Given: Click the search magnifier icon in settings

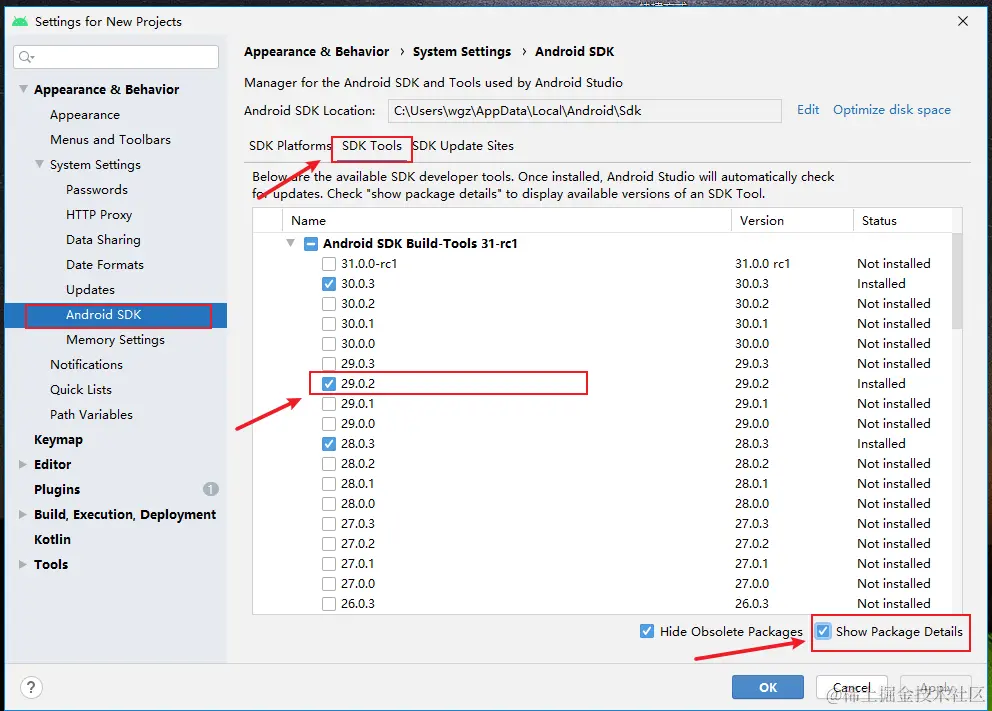Looking at the screenshot, I should point(25,57).
